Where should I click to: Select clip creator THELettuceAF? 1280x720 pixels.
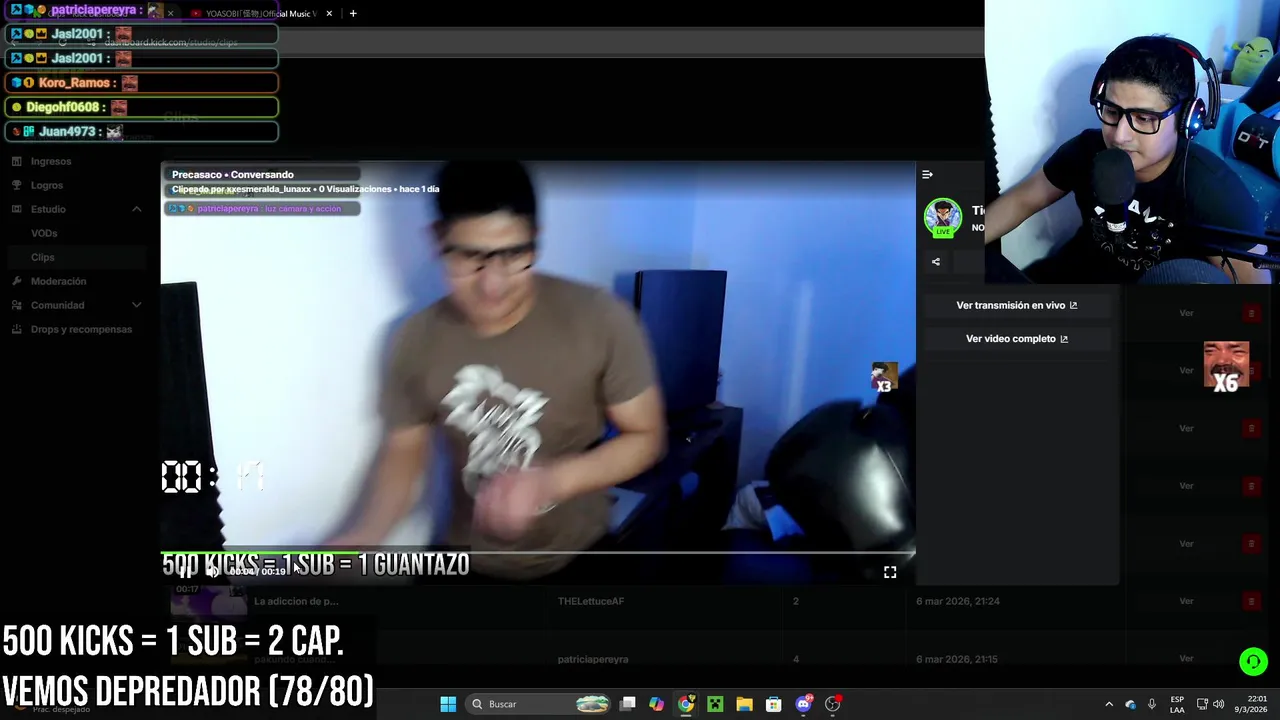[591, 601]
